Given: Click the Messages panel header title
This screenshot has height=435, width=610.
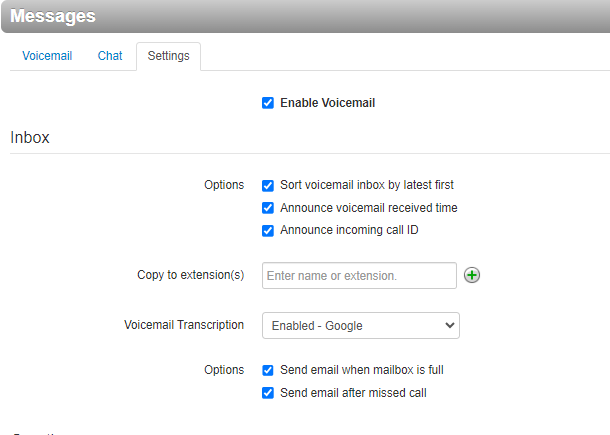Looking at the screenshot, I should point(53,17).
